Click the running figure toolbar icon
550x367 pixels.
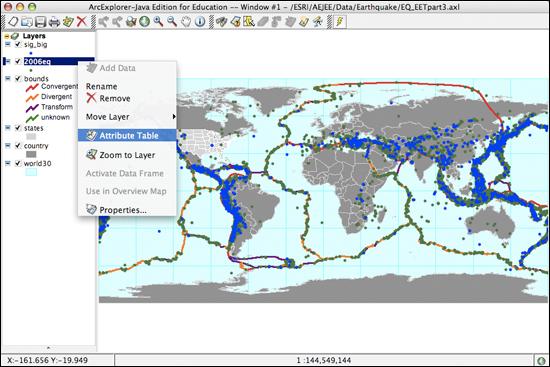pyautogui.click(x=317, y=22)
